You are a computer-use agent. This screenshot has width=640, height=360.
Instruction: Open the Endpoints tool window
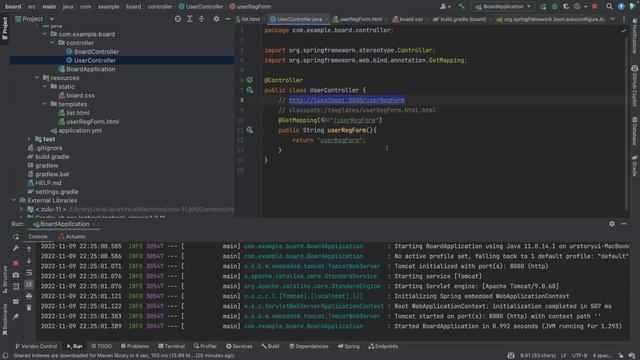click(383, 346)
